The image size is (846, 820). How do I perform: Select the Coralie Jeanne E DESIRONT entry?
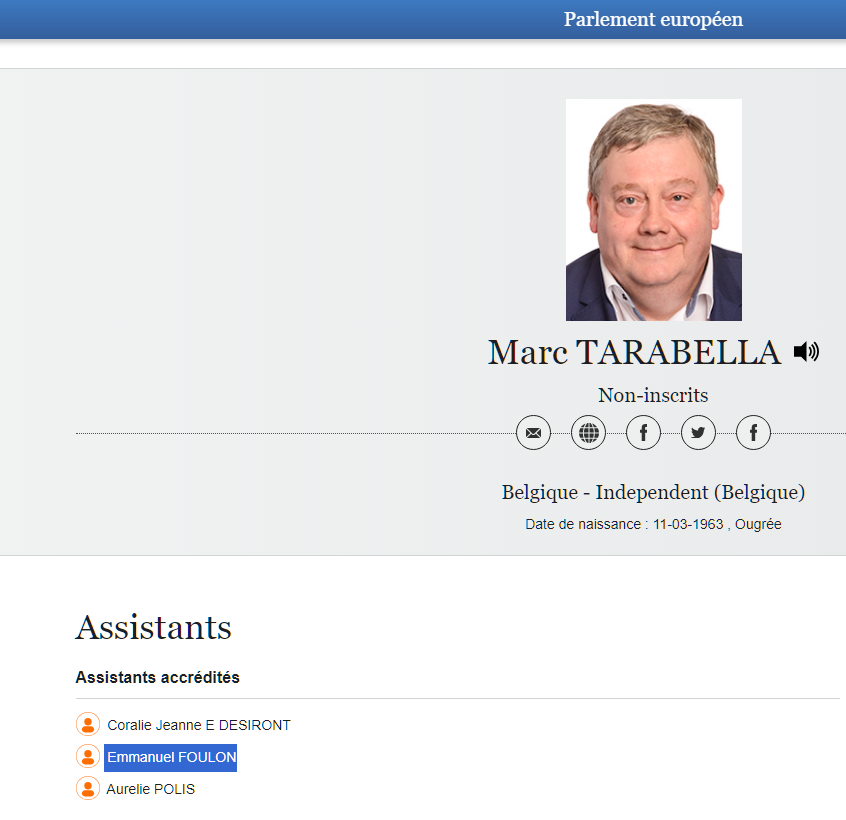(199, 725)
